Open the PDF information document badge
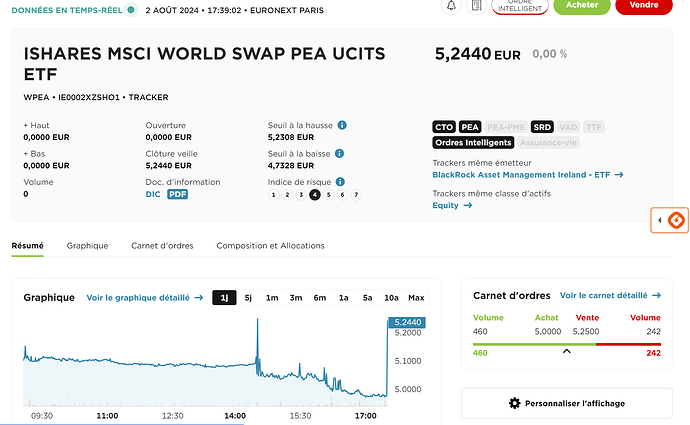This screenshot has width=690, height=425. coord(177,194)
